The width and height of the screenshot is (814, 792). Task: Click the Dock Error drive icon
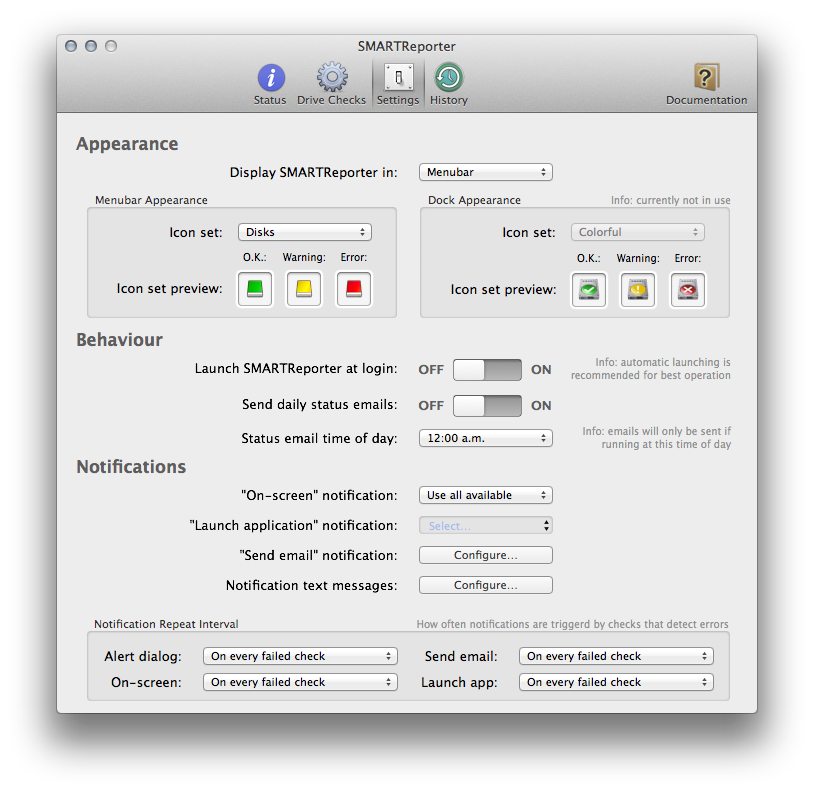click(688, 290)
